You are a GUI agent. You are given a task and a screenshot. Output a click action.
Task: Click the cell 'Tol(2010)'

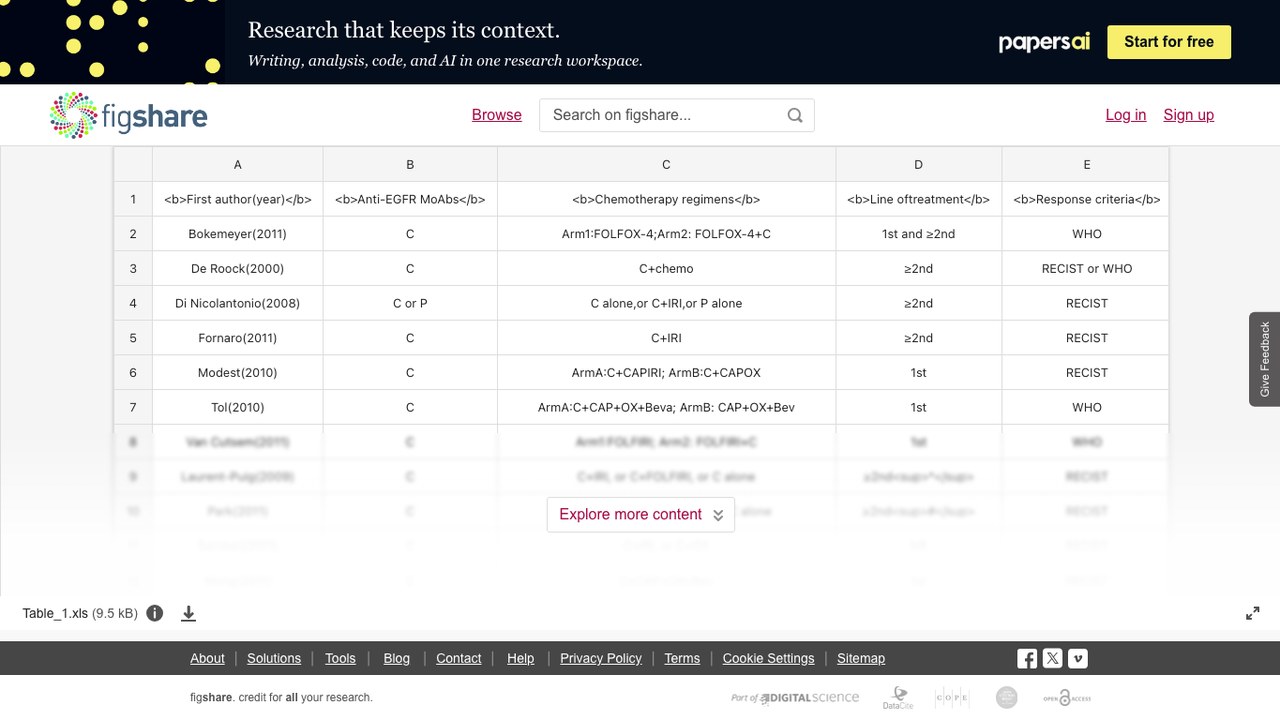pos(238,407)
